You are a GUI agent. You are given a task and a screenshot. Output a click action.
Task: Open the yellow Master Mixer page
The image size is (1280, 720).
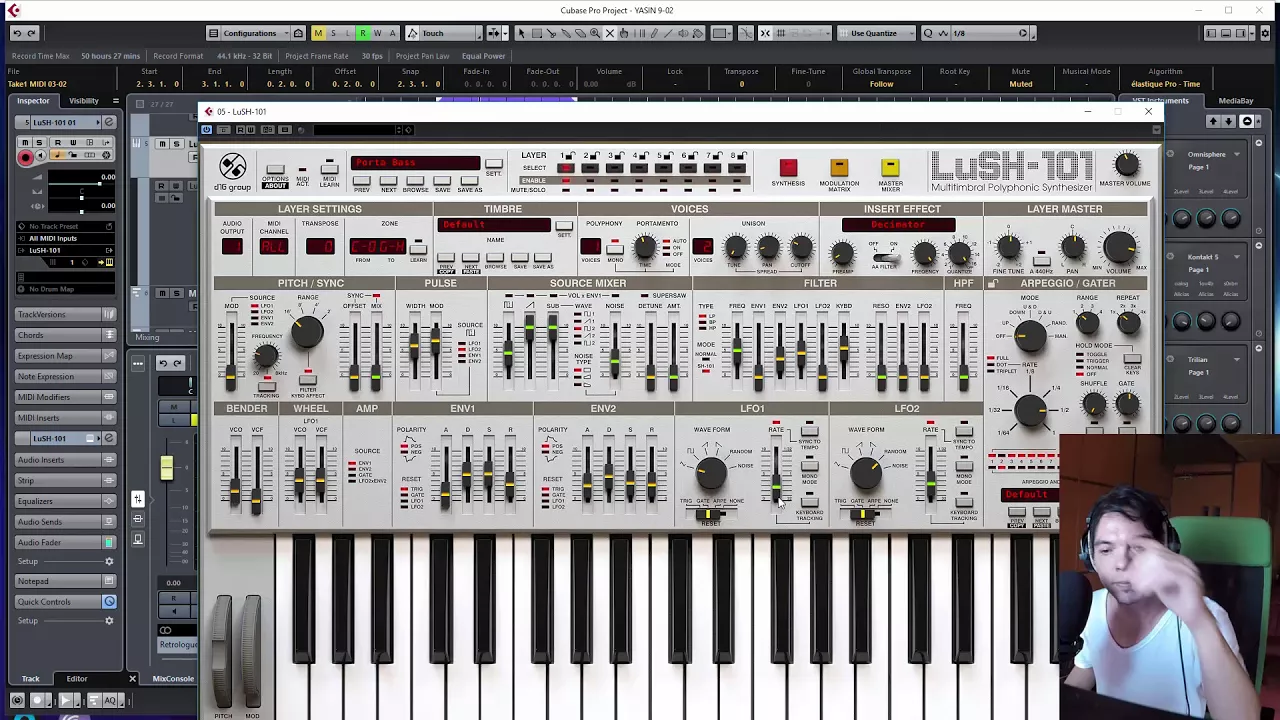click(890, 167)
